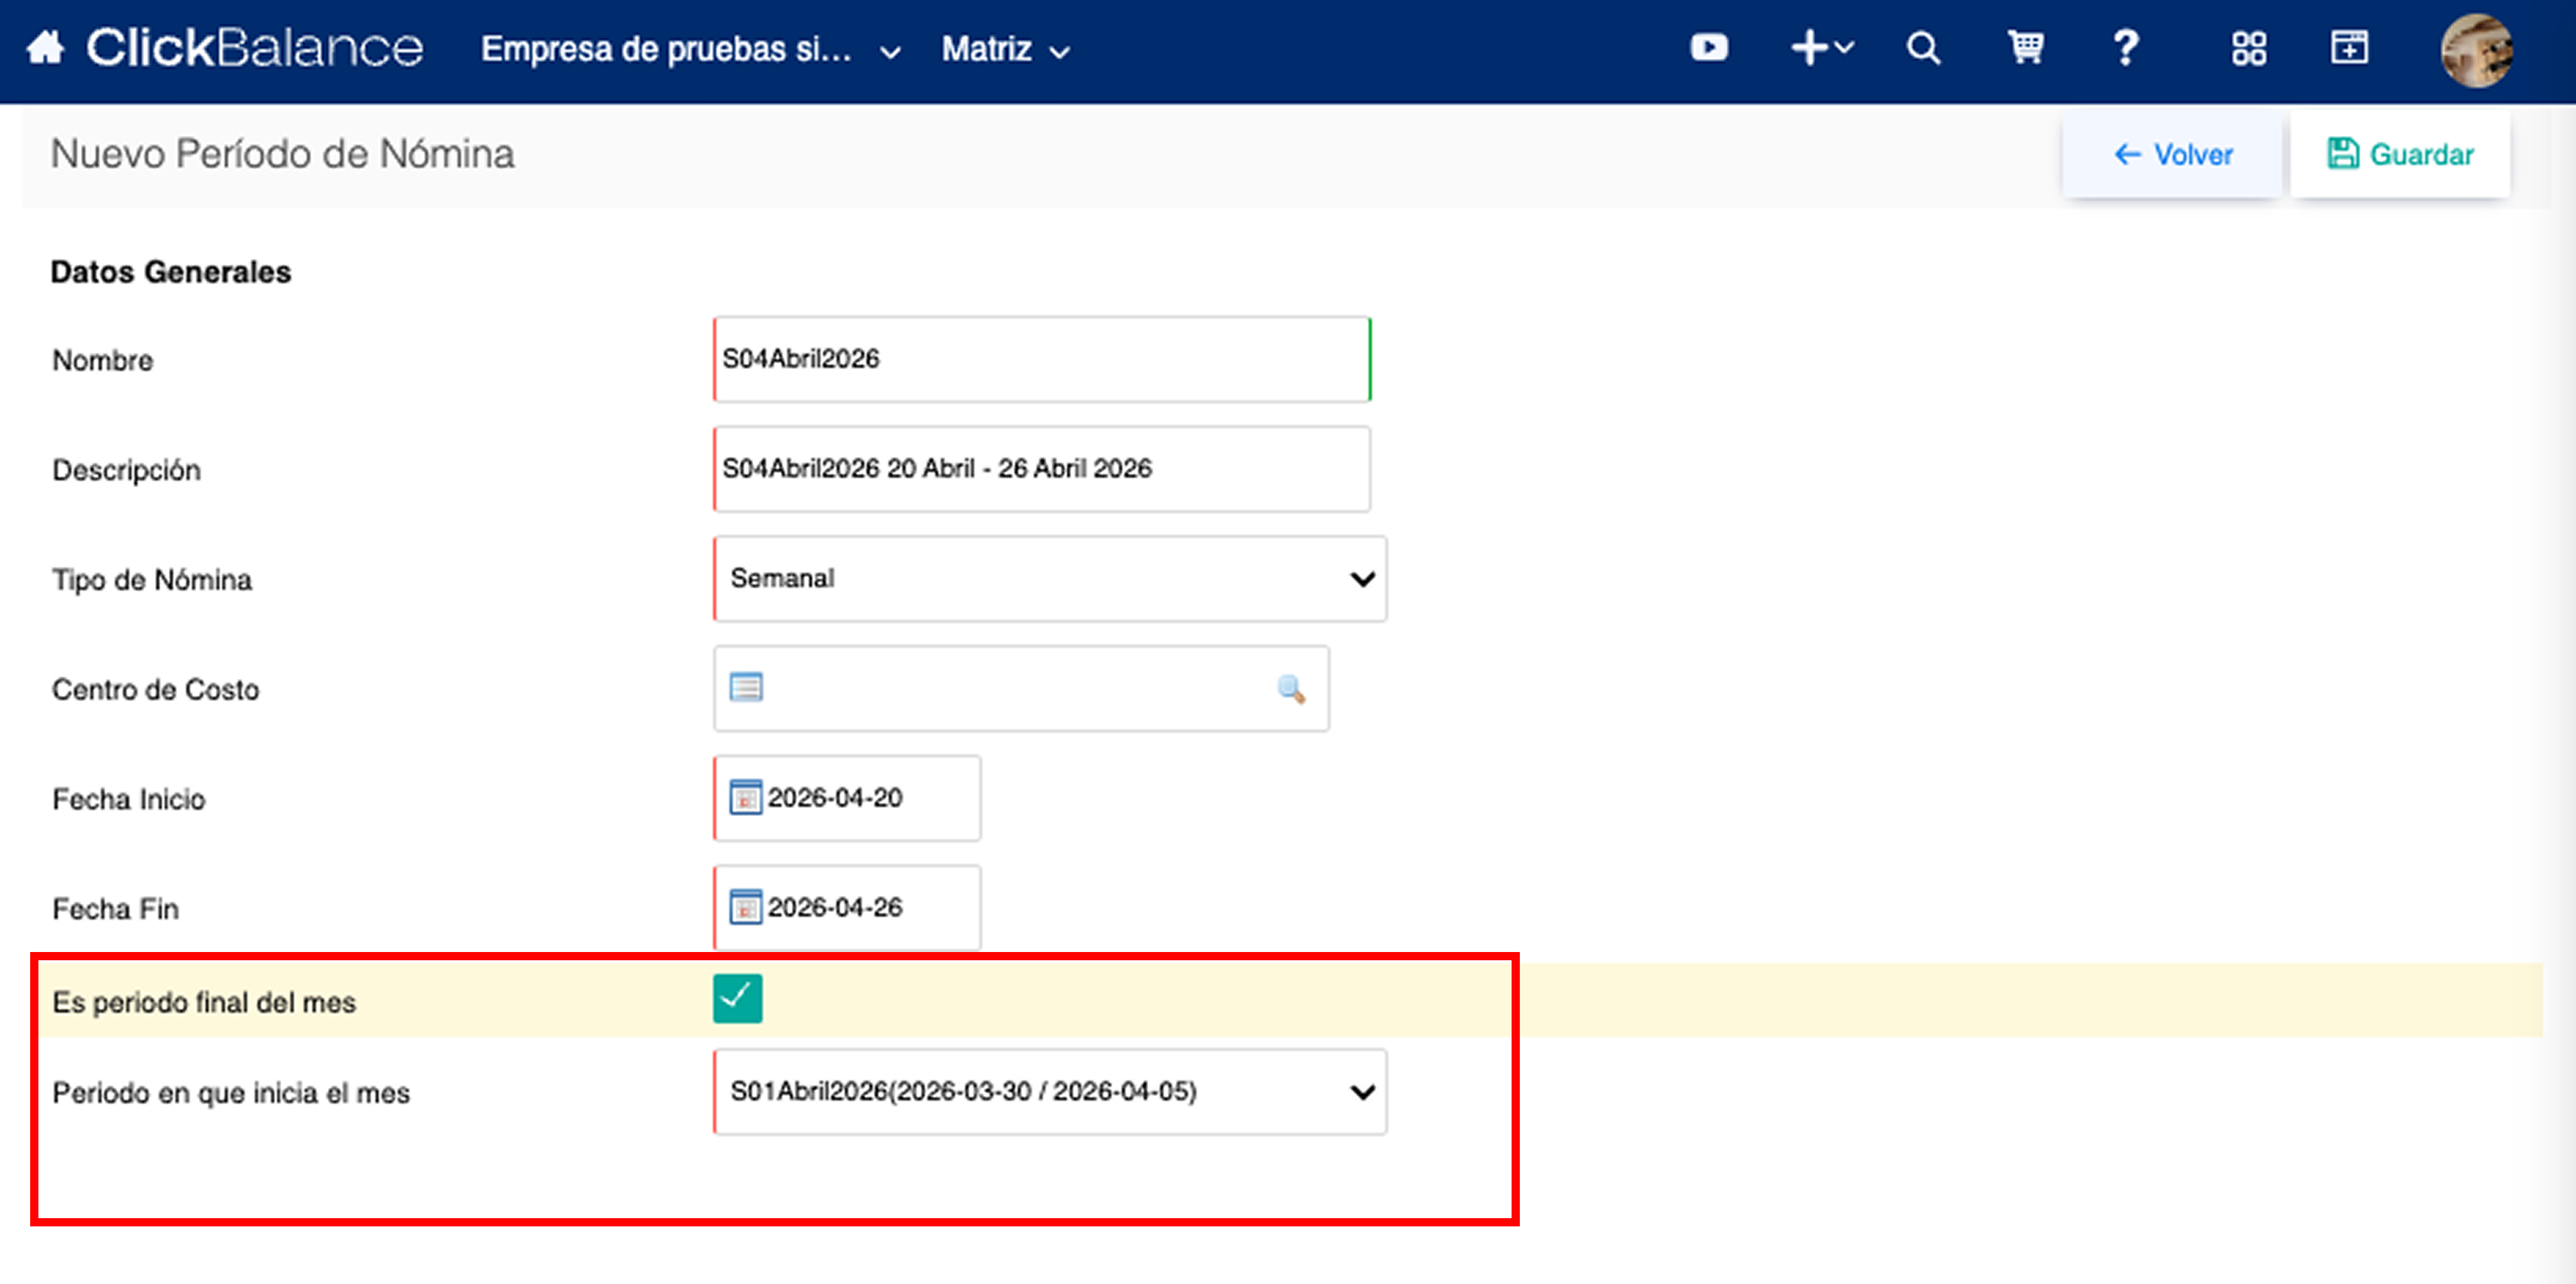Click the Guardar button
The image size is (2576, 1284).
(2400, 155)
